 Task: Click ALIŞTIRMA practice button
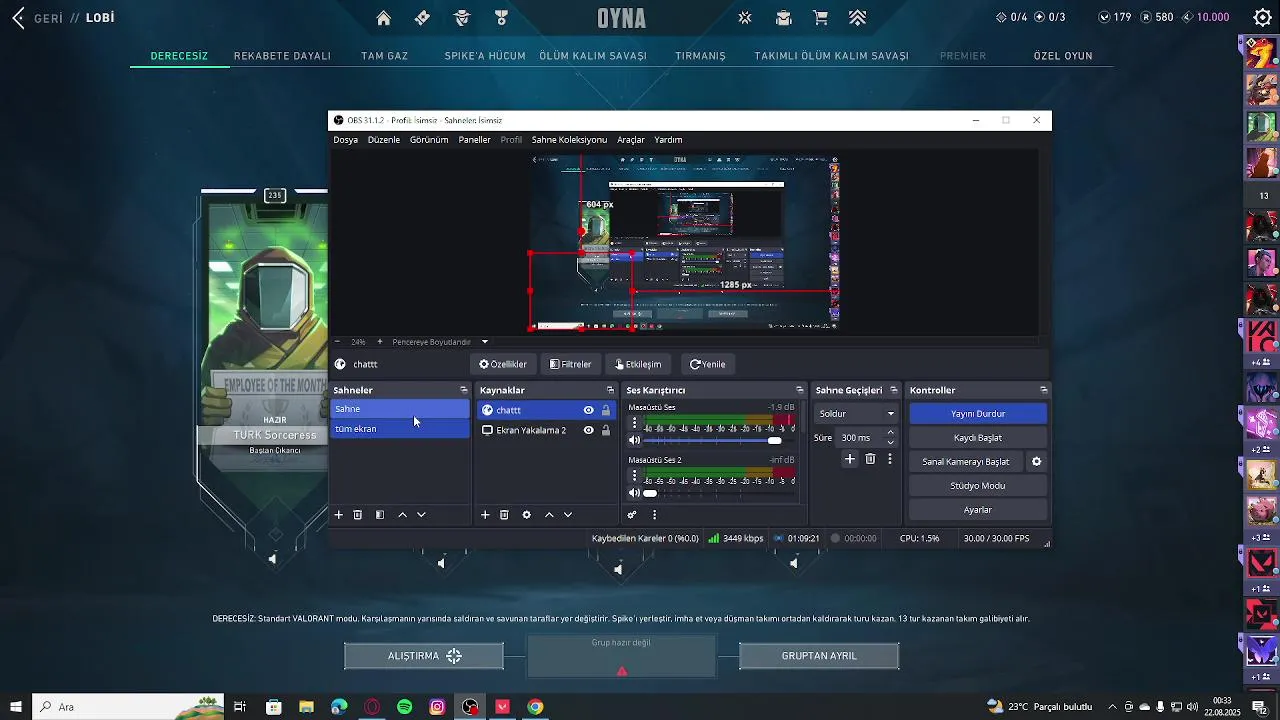click(424, 656)
